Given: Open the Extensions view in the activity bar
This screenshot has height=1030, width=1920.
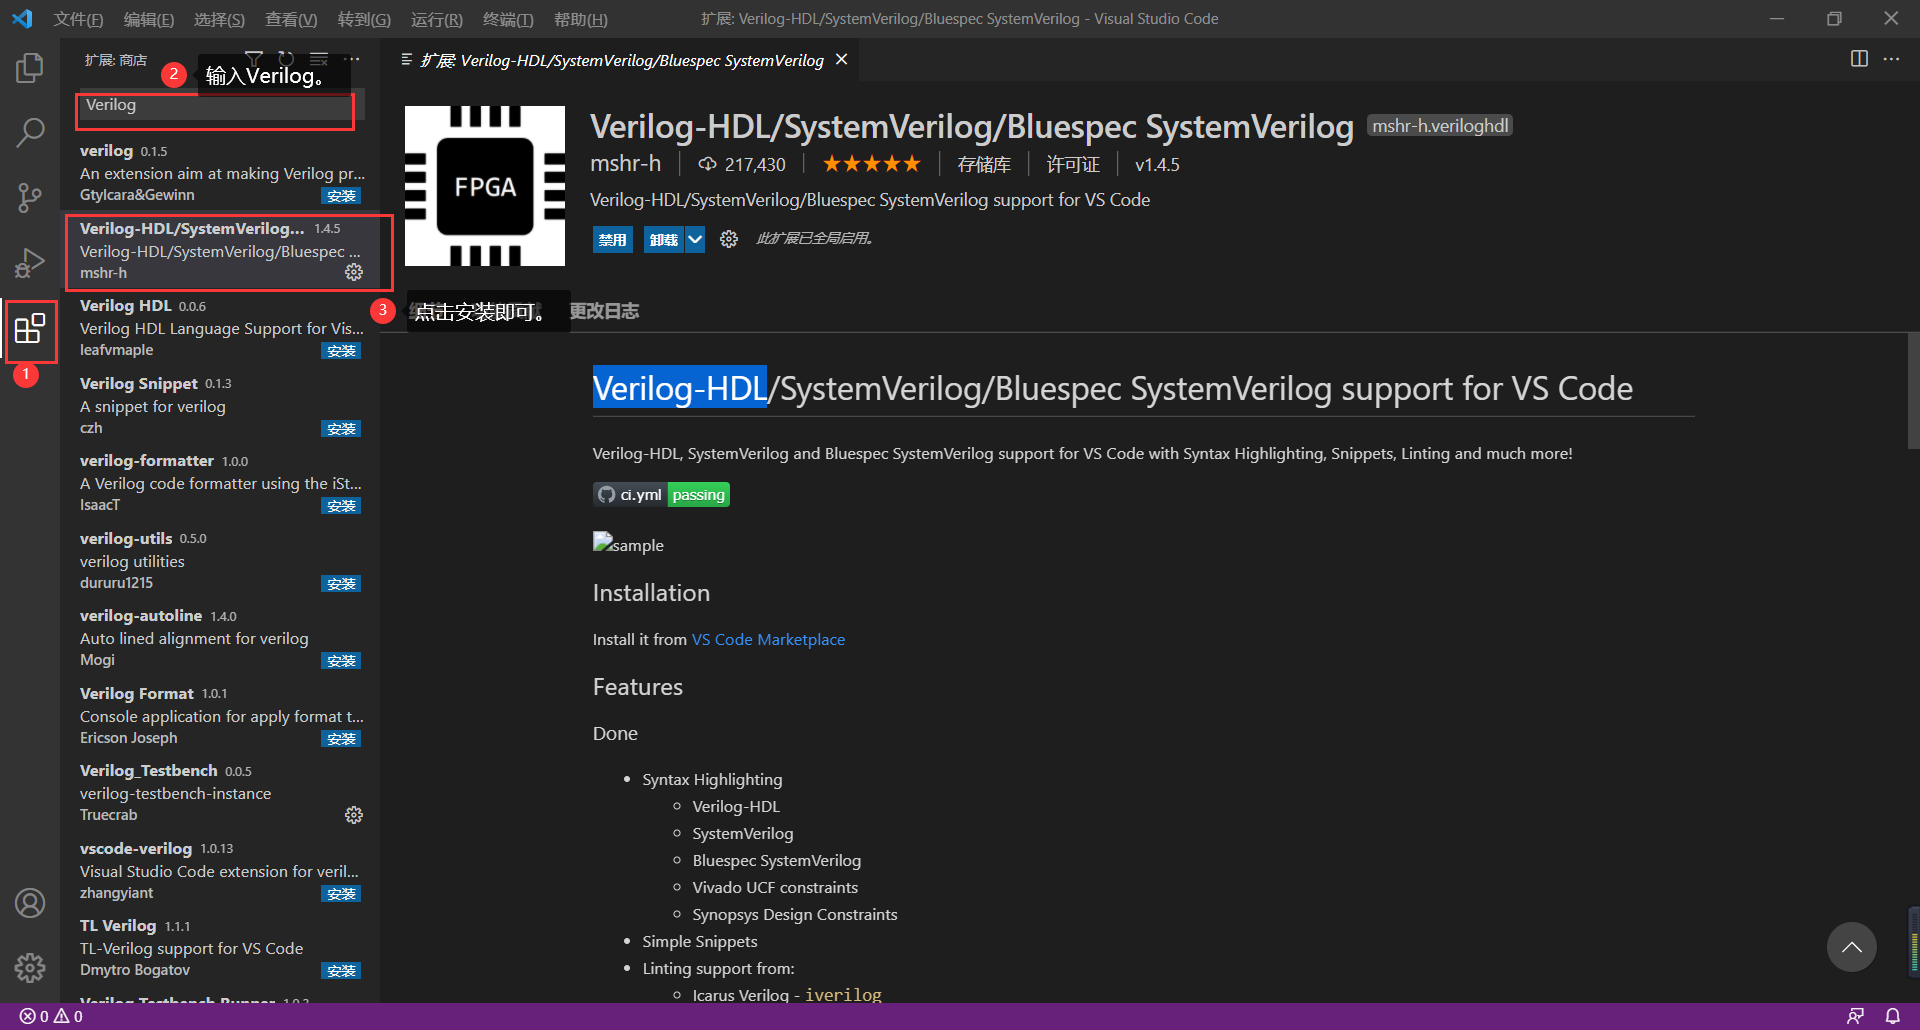Looking at the screenshot, I should click(x=30, y=330).
